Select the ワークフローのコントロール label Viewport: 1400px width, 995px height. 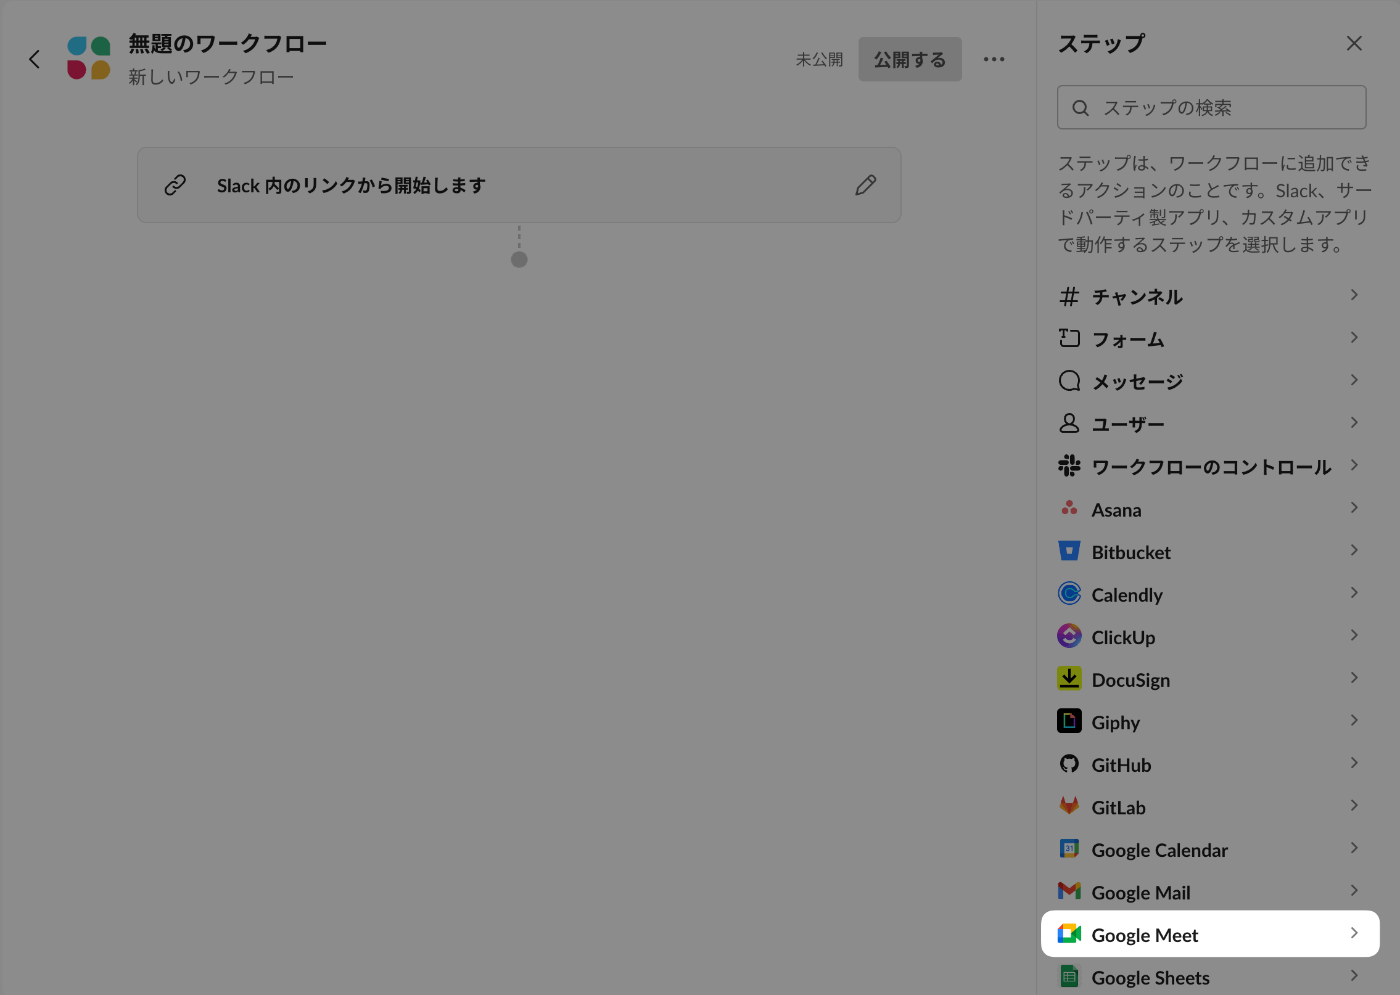tap(1211, 467)
